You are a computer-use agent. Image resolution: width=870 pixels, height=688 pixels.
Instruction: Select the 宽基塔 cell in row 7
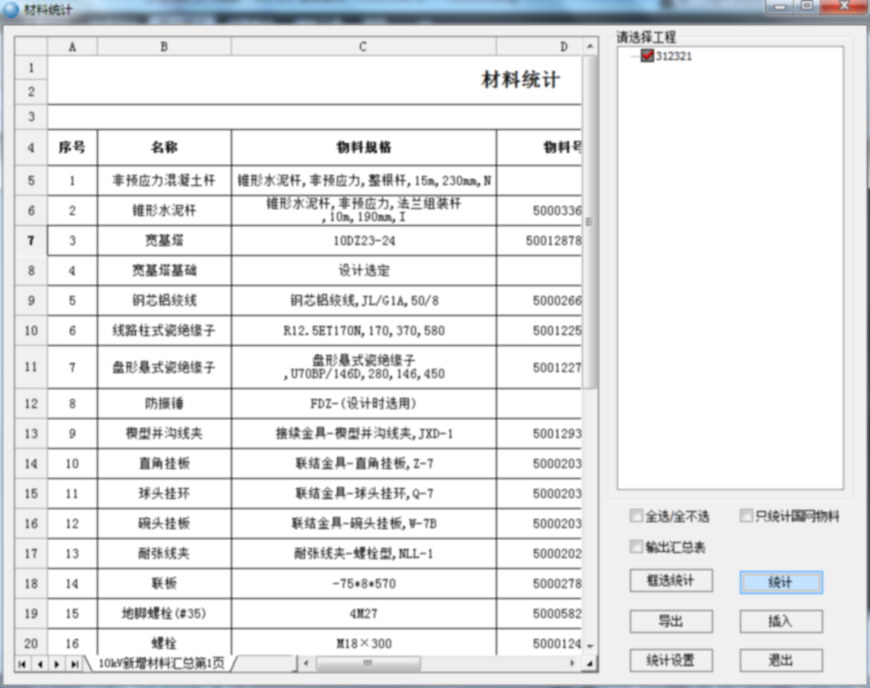(x=164, y=241)
